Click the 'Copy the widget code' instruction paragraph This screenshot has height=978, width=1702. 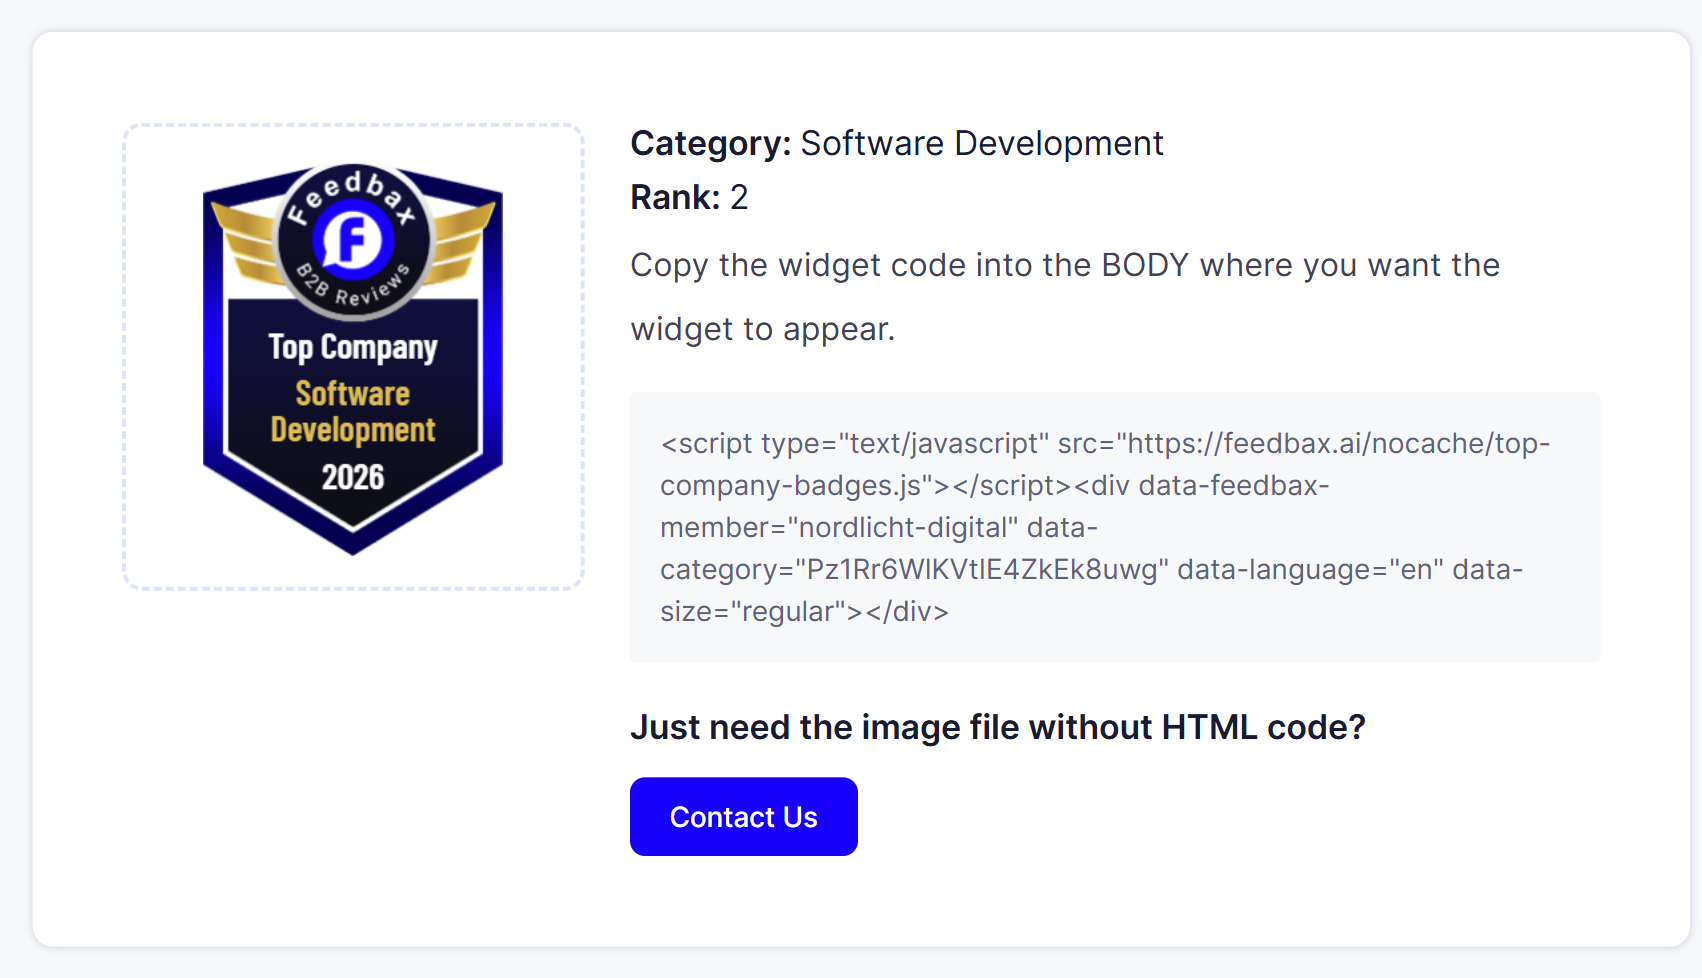[1065, 297]
